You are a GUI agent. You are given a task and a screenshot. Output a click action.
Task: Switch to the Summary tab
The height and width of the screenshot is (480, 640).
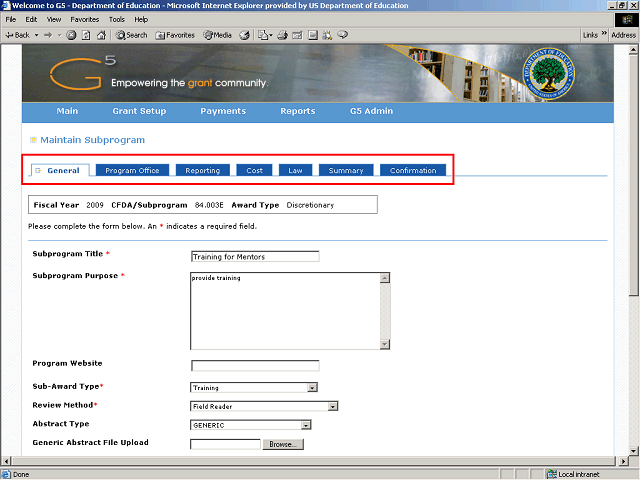pos(346,170)
